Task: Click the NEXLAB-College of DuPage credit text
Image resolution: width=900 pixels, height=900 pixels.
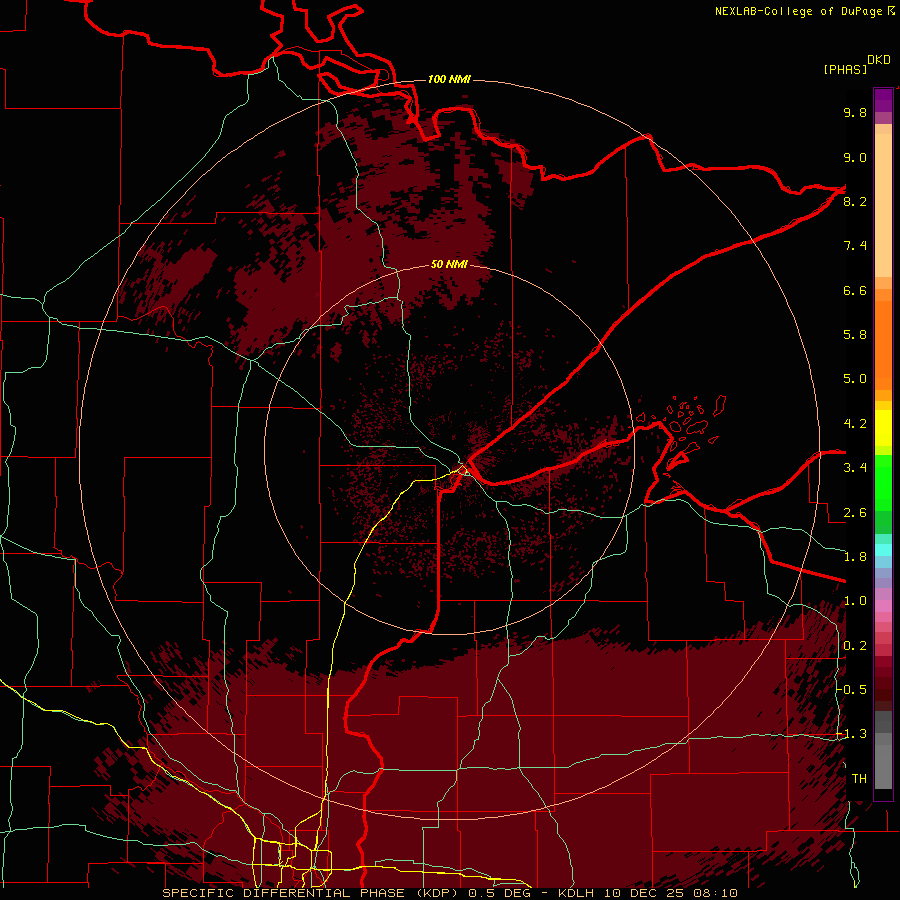Action: point(798,11)
